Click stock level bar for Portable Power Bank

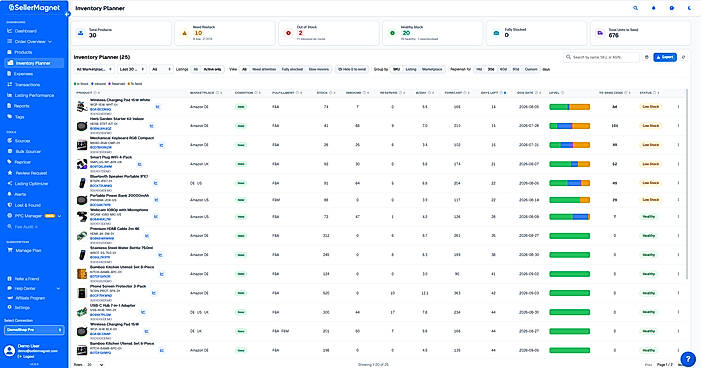570,200
